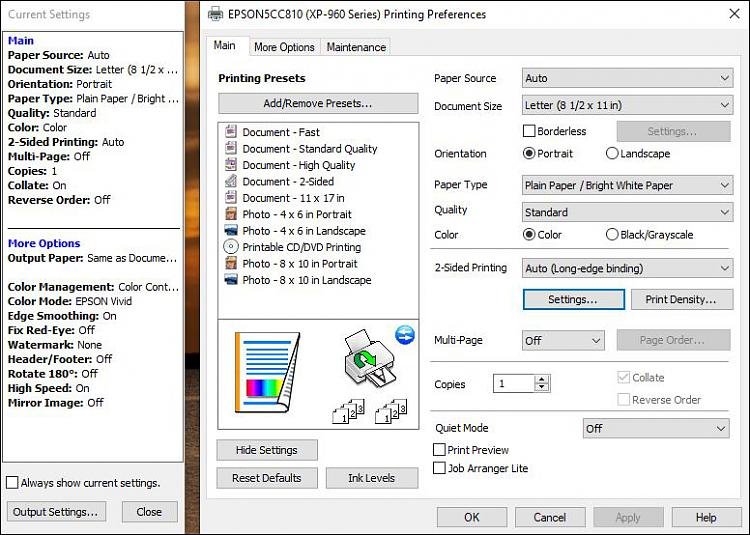Click the Document - High Quality preset icon
The width and height of the screenshot is (750, 535).
pos(231,164)
